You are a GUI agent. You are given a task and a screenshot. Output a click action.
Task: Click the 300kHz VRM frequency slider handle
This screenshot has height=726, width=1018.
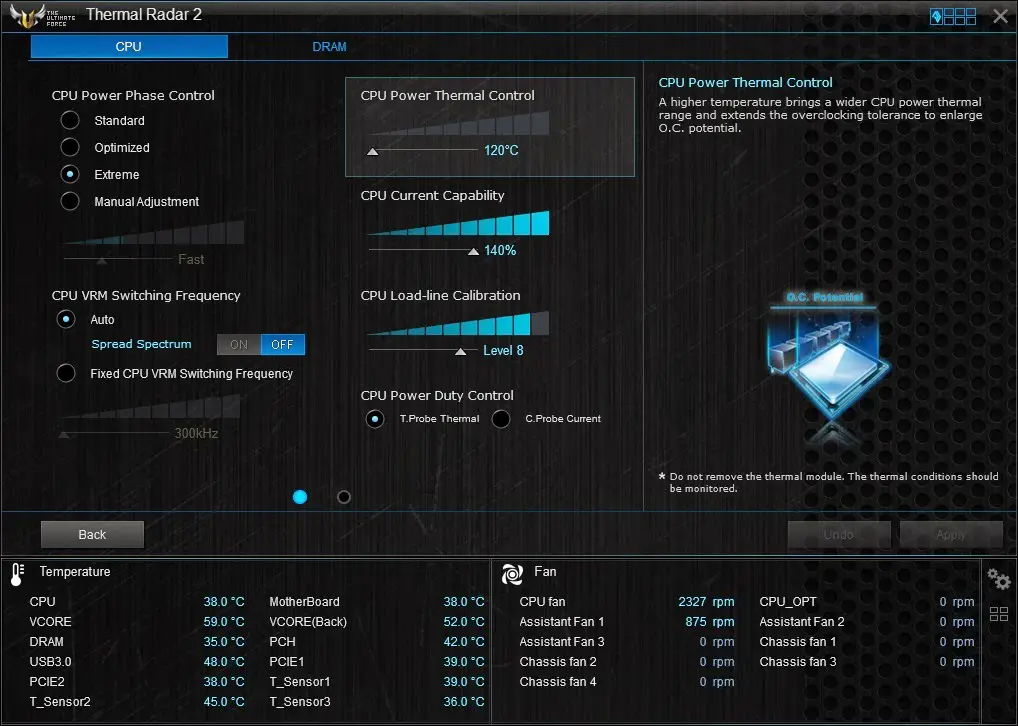click(64, 434)
